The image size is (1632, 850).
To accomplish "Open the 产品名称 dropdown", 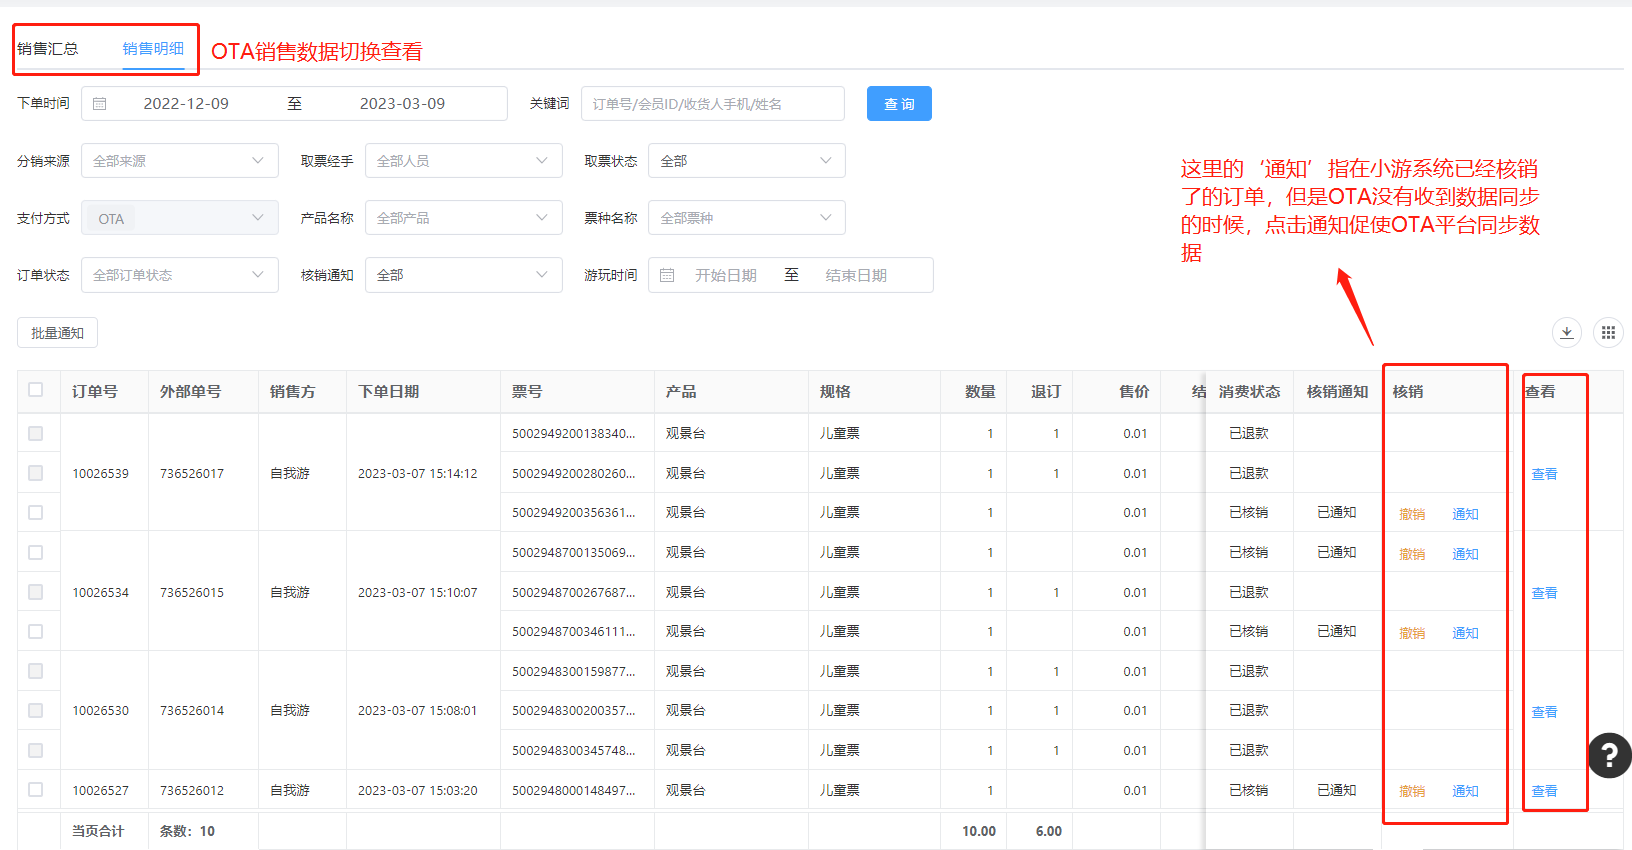I will (463, 218).
